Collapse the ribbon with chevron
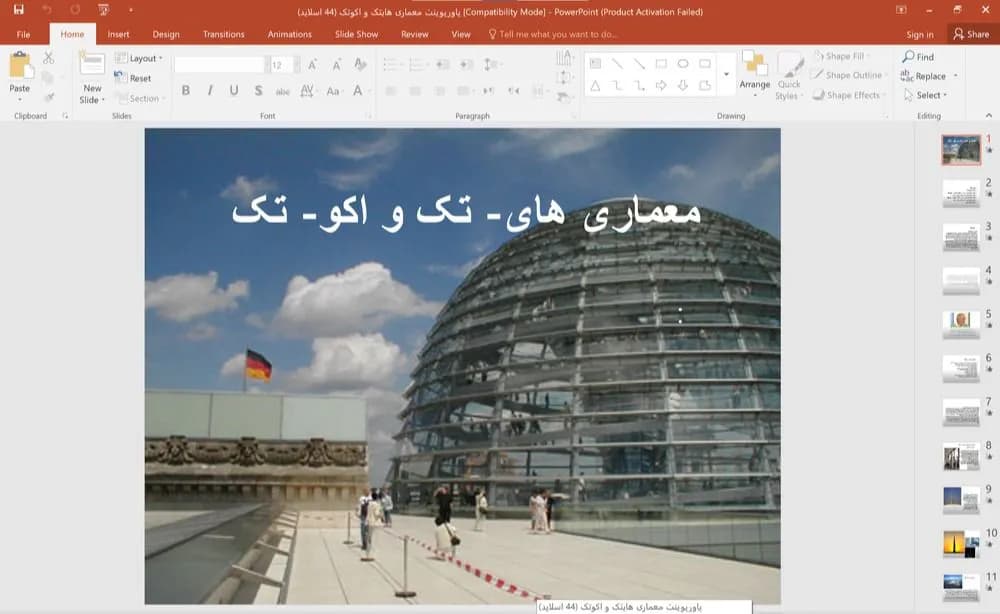The image size is (1000, 614). [989, 115]
